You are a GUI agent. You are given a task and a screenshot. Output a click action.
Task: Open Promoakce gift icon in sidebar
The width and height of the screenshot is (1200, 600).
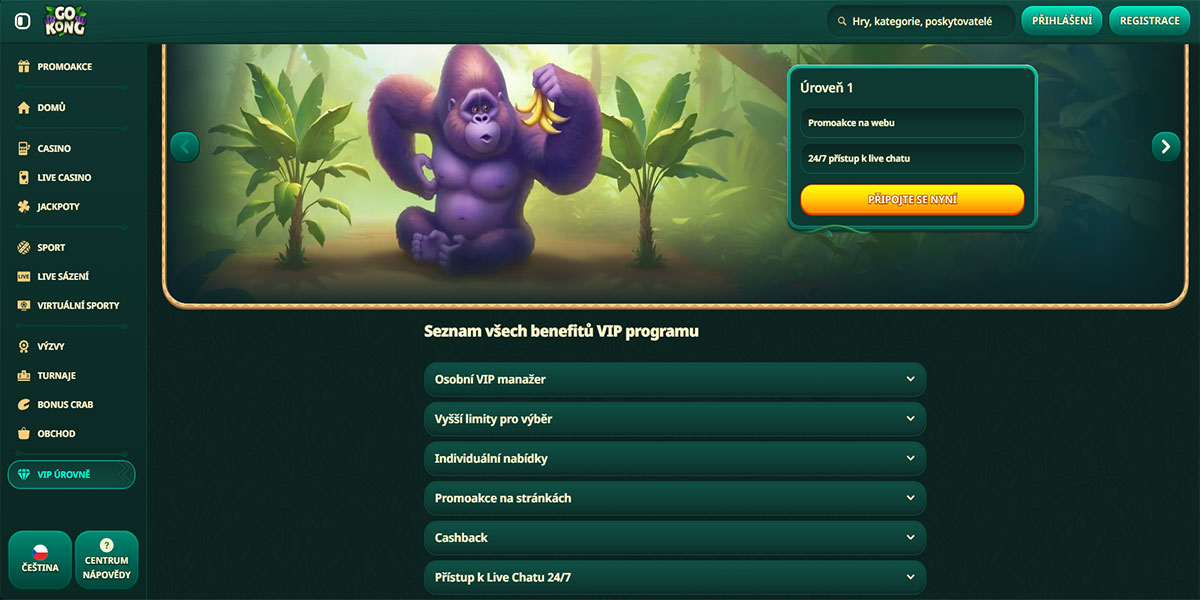coord(24,66)
